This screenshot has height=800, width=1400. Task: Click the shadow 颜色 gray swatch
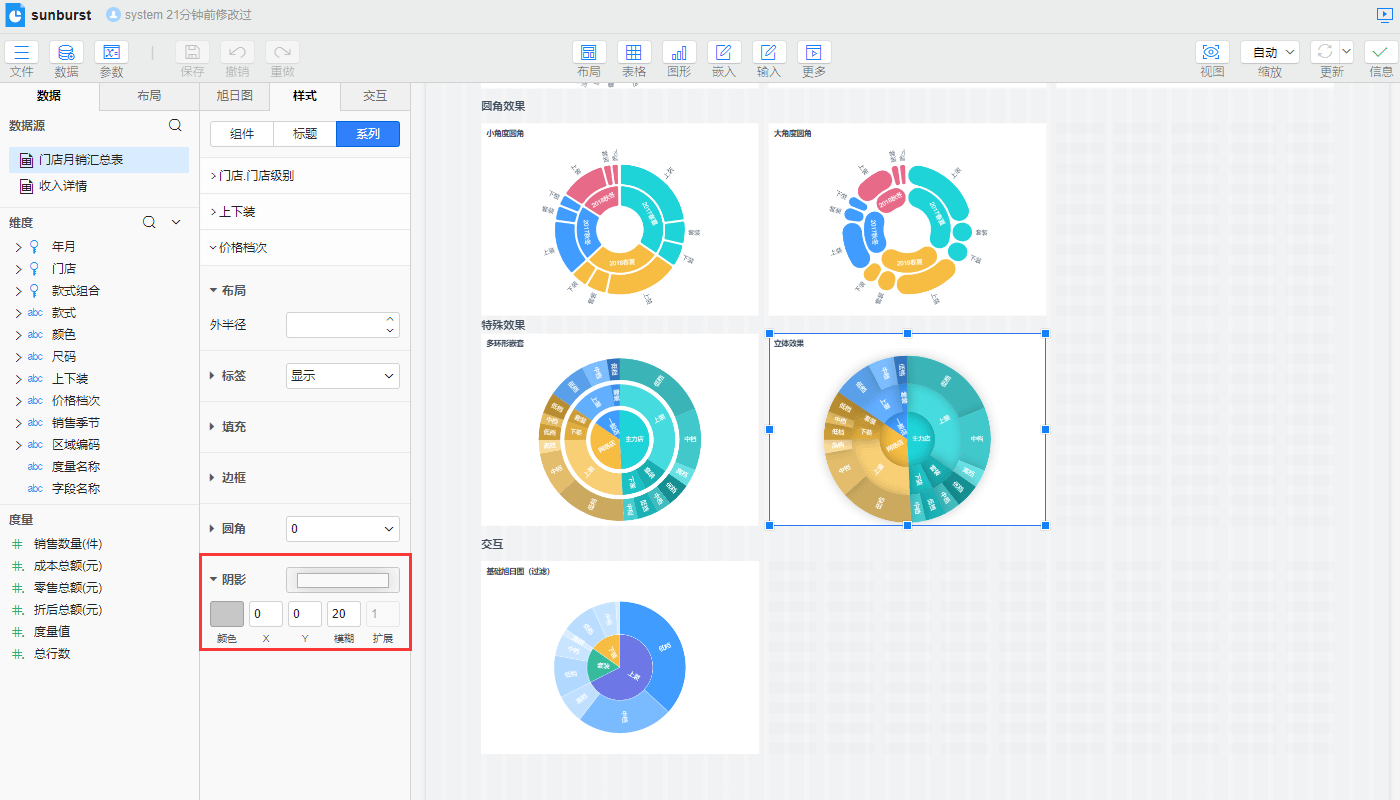227,614
